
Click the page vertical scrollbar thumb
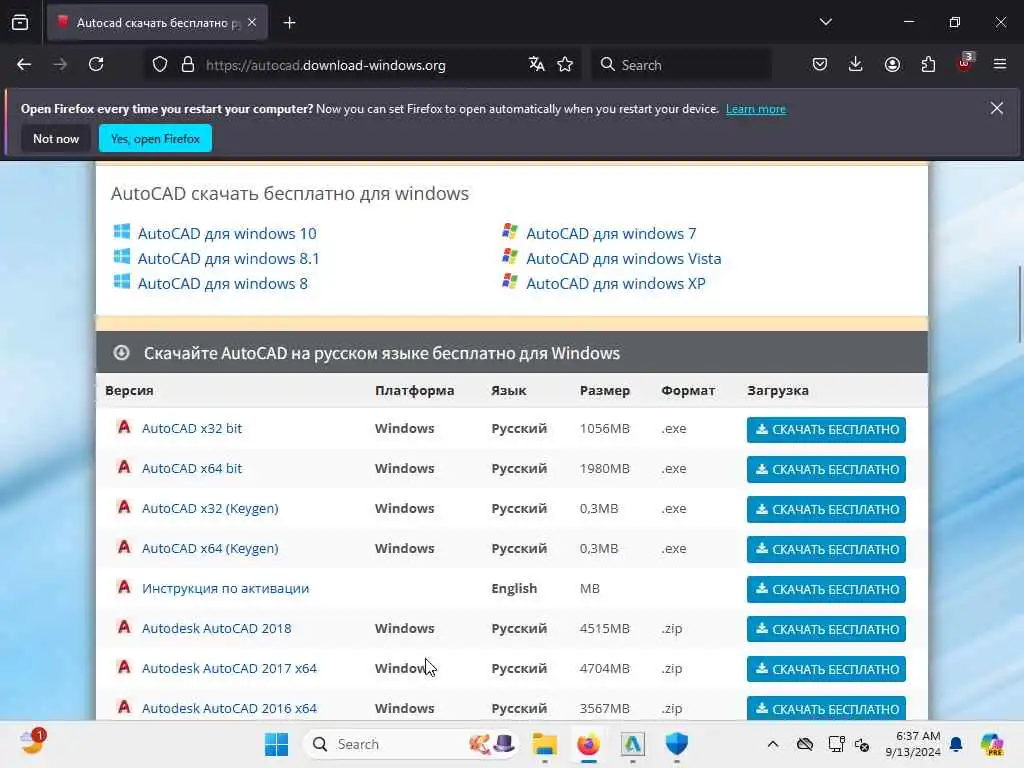[x=1019, y=304]
